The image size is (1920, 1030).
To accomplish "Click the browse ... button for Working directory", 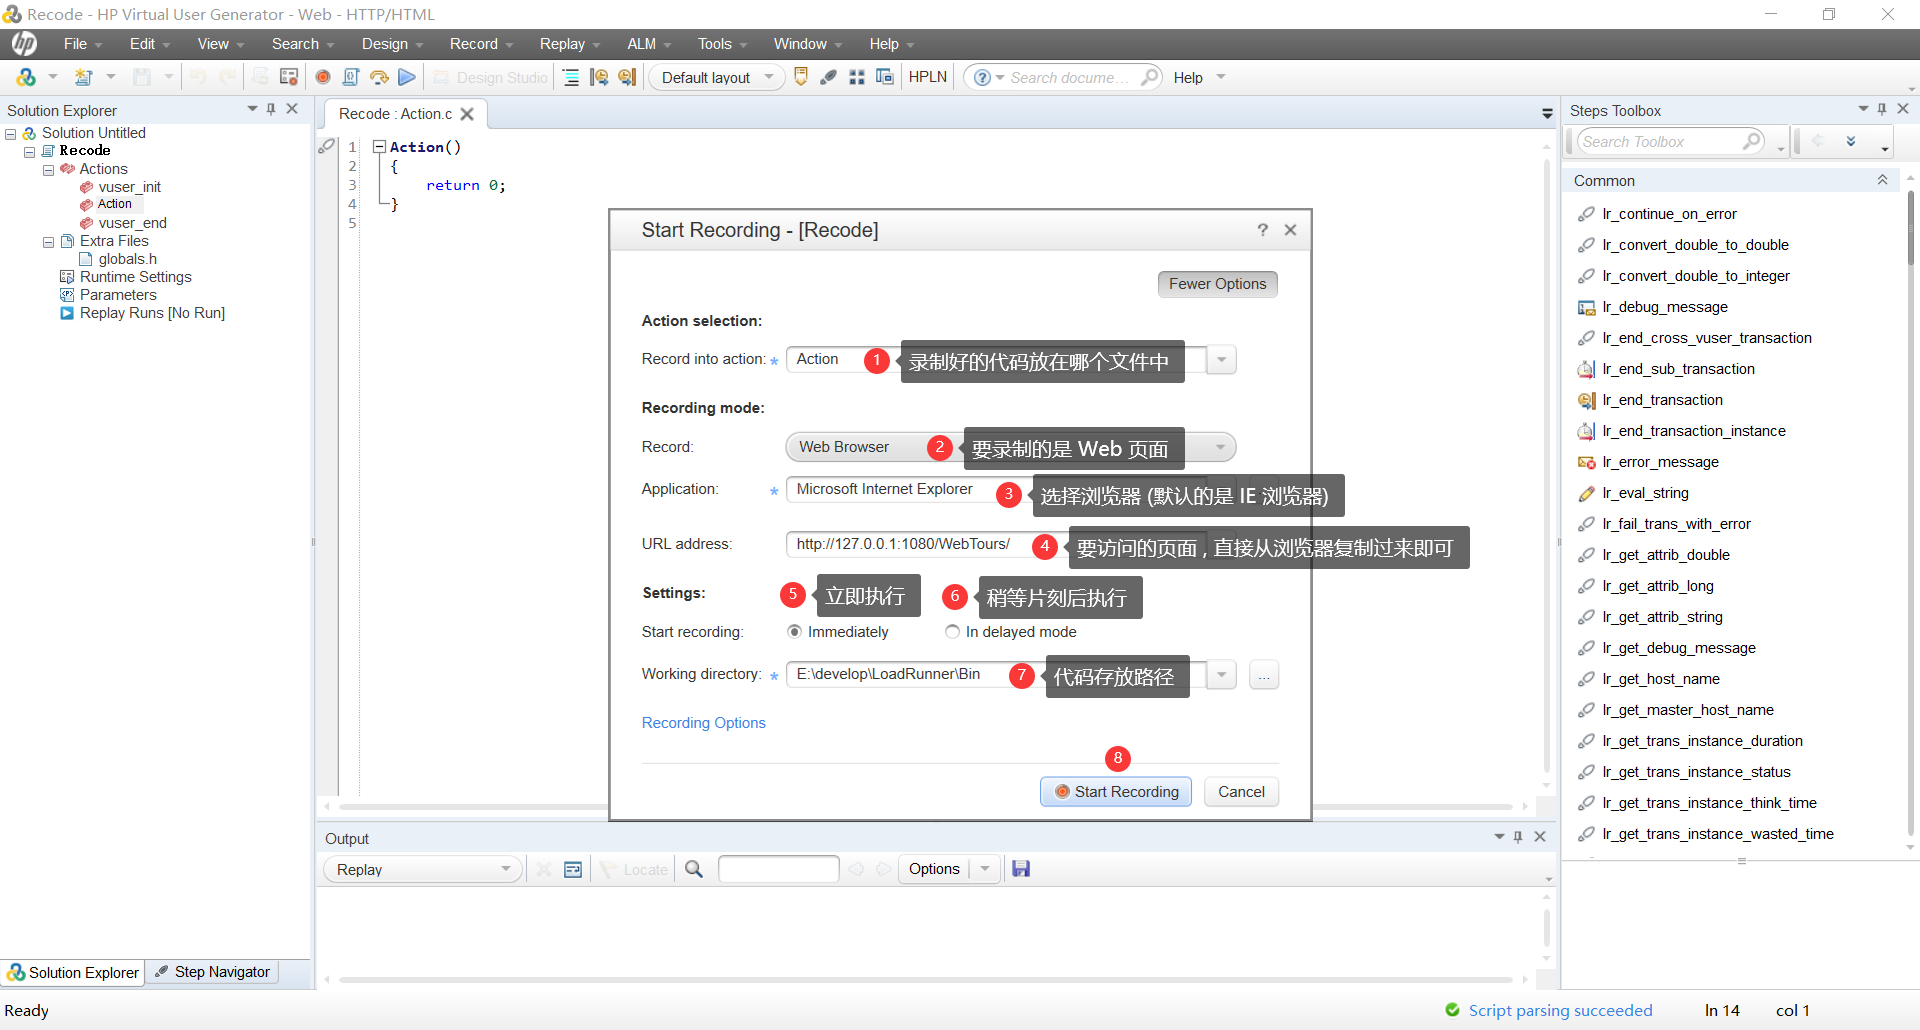I will (x=1264, y=675).
